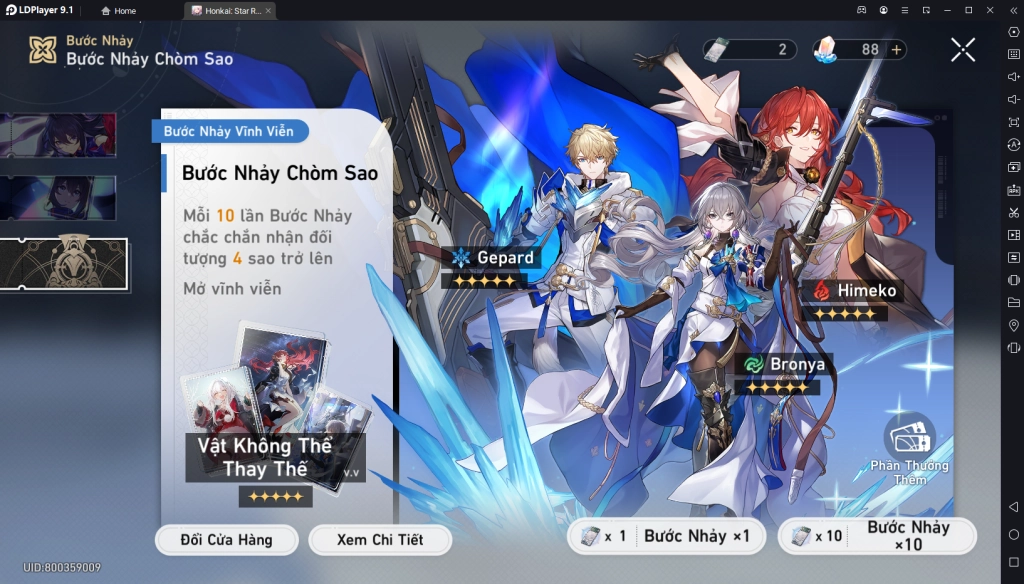The height and width of the screenshot is (584, 1024).
Task: Select the second event banner thumbnail
Action: [x=58, y=198]
